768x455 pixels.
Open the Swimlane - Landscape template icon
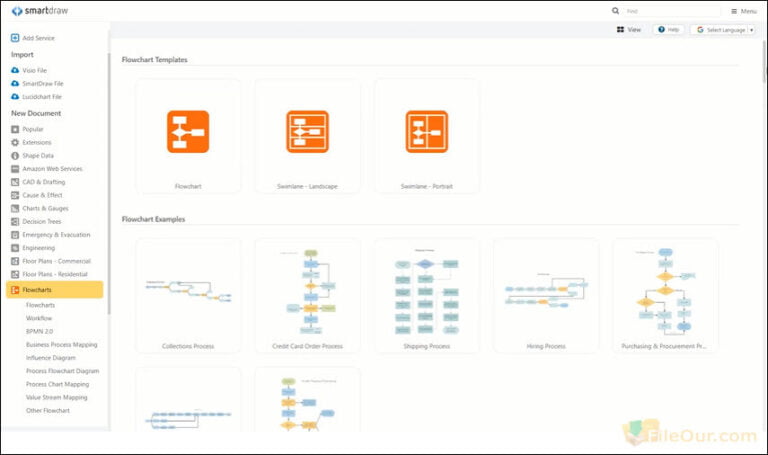[x=307, y=131]
